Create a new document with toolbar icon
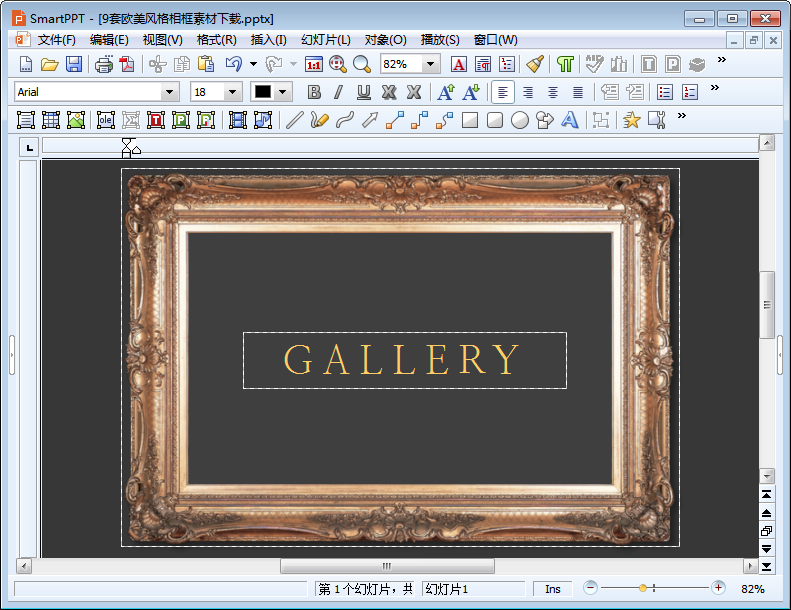The width and height of the screenshot is (791, 610). click(26, 64)
